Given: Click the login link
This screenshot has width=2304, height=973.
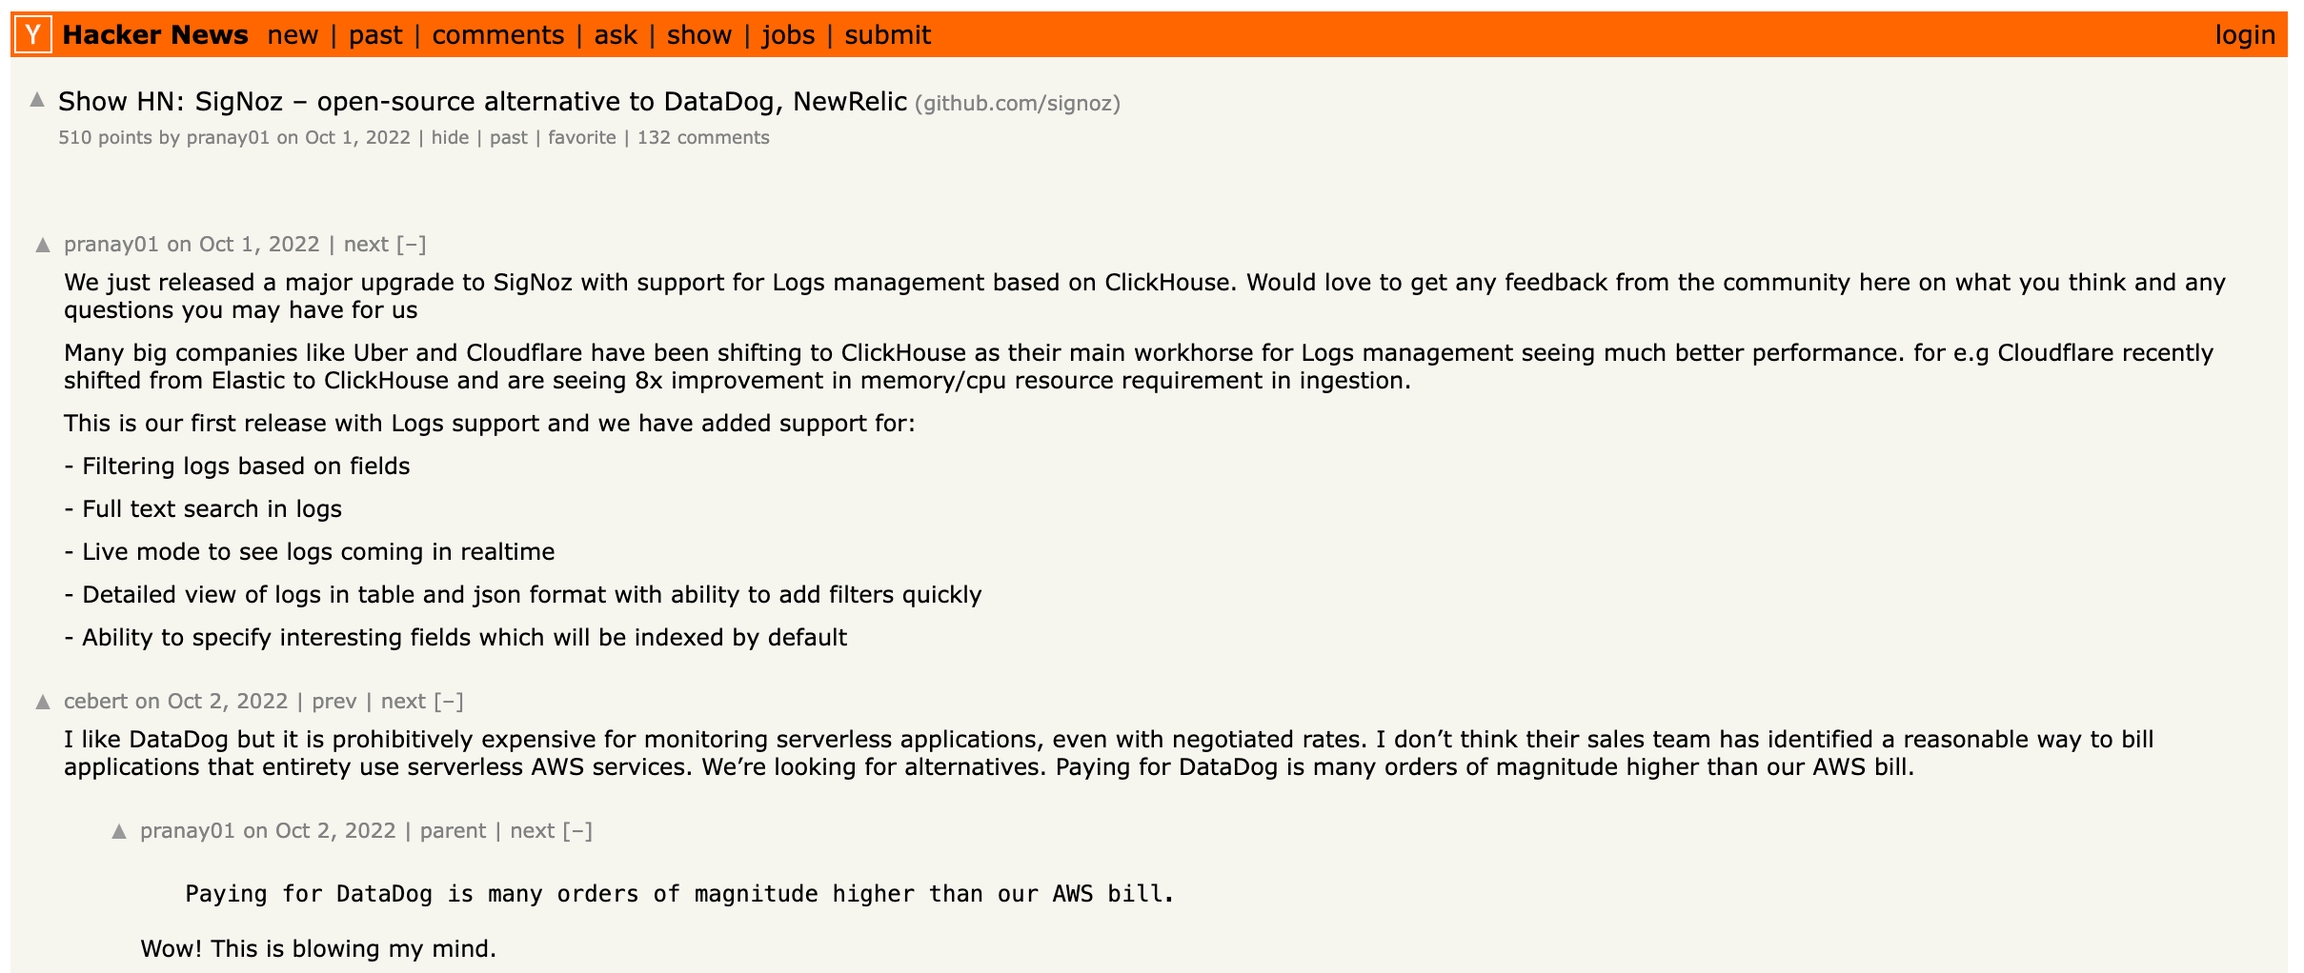Looking at the screenshot, I should (x=2245, y=35).
